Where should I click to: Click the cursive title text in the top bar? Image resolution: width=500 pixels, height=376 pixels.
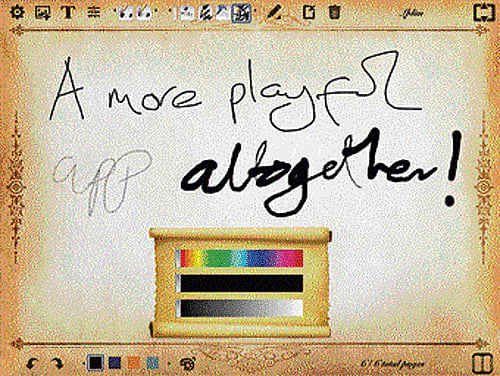(x=413, y=13)
